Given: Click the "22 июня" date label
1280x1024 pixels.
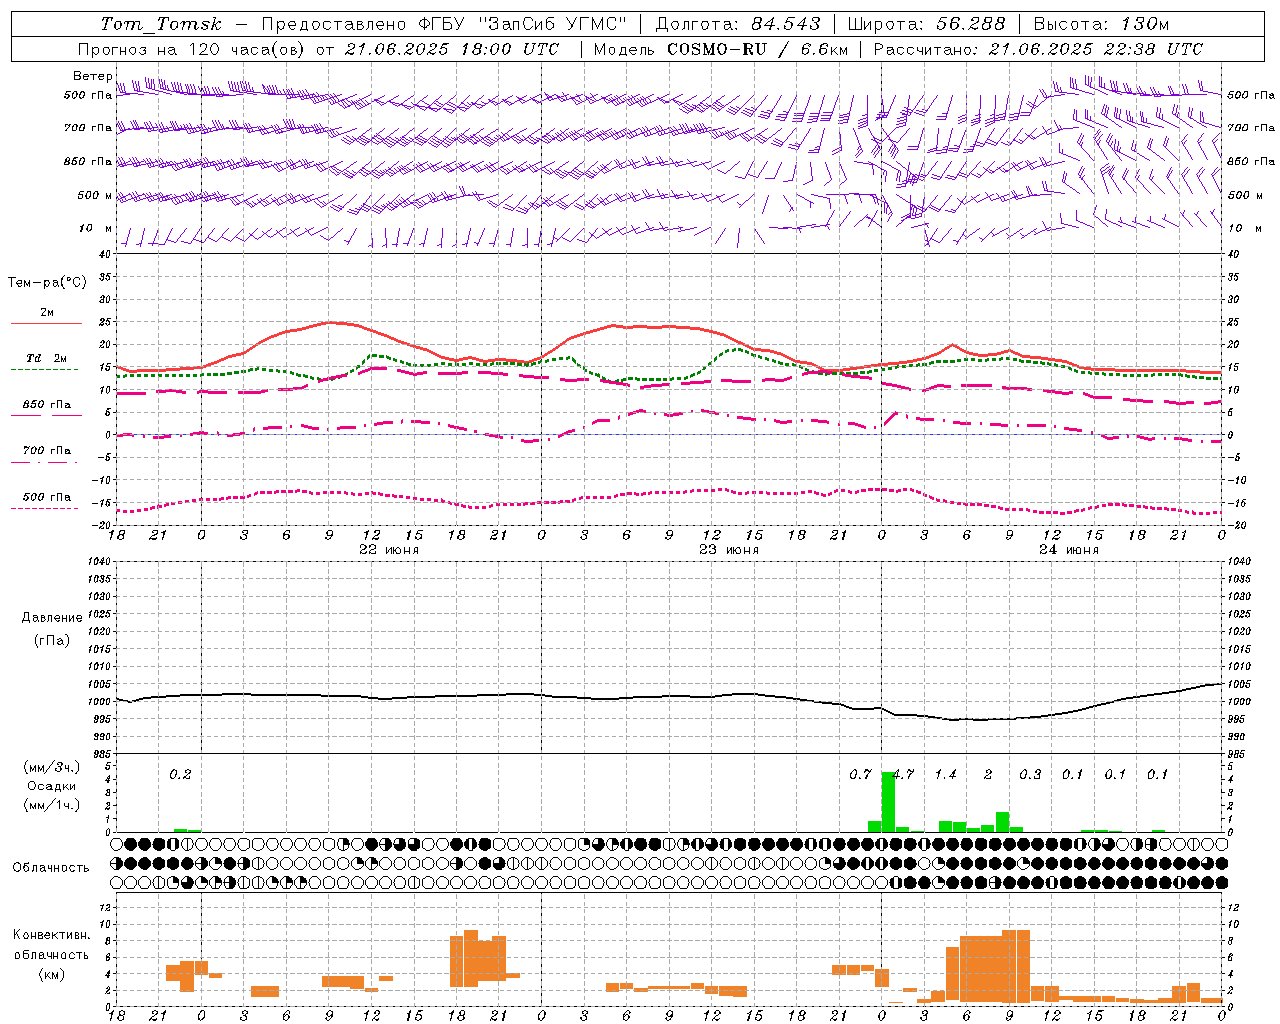Looking at the screenshot, I should [x=389, y=550].
